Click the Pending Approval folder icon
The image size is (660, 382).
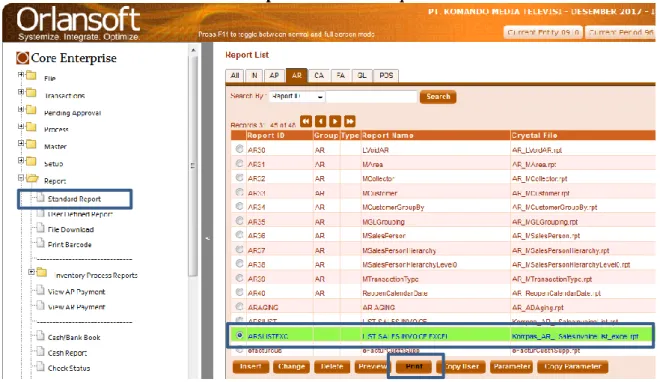click(x=31, y=111)
